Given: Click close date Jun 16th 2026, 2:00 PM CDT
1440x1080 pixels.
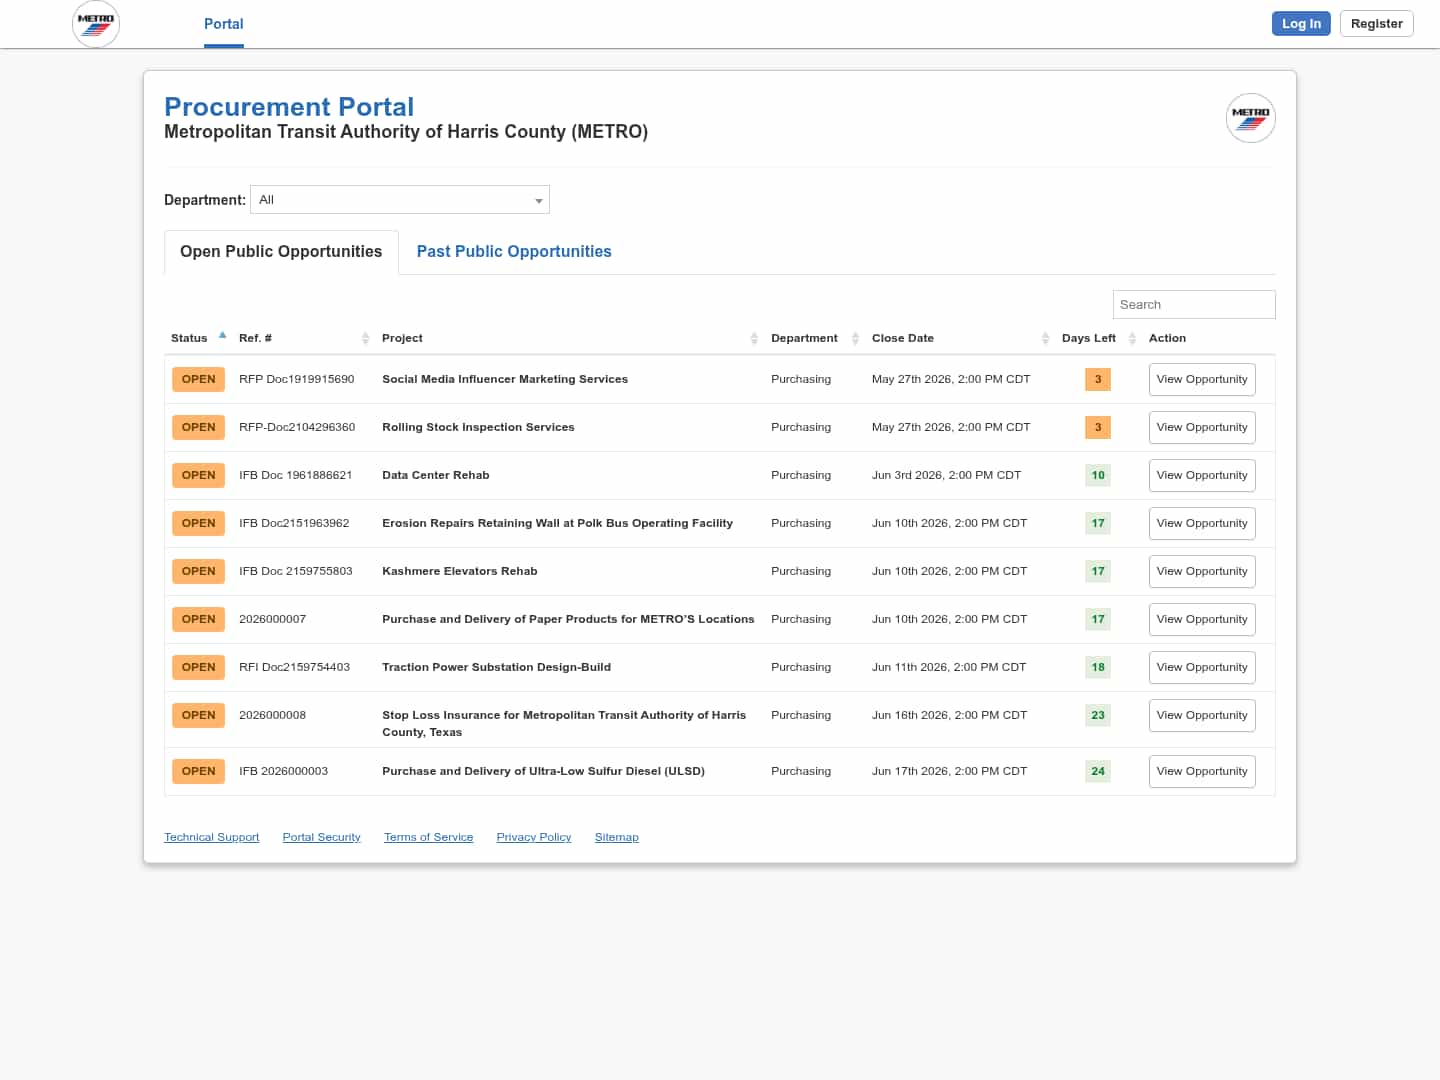Looking at the screenshot, I should (x=949, y=716).
